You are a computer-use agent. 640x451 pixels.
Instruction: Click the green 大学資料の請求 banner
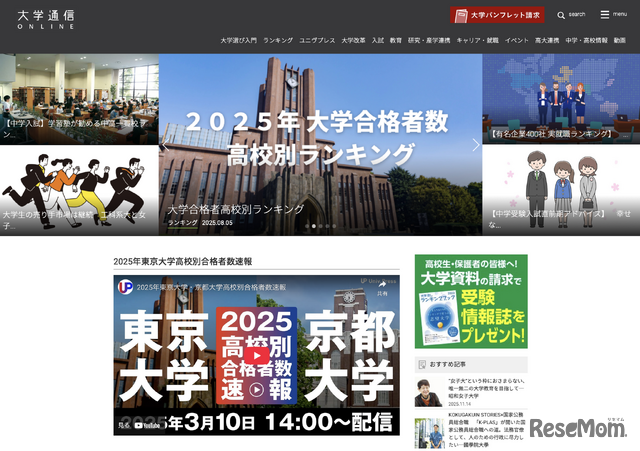pos(471,301)
